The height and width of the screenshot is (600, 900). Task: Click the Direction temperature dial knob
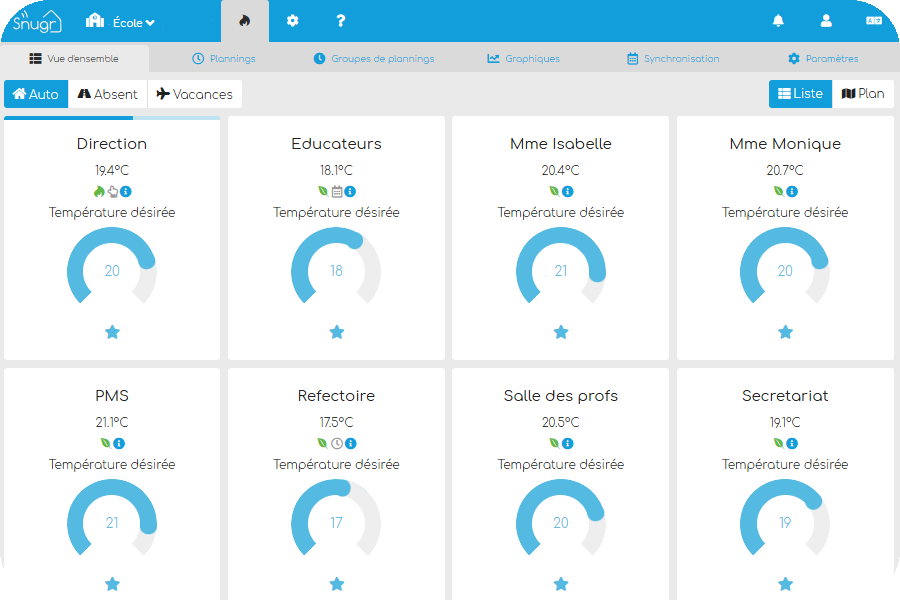click(148, 261)
